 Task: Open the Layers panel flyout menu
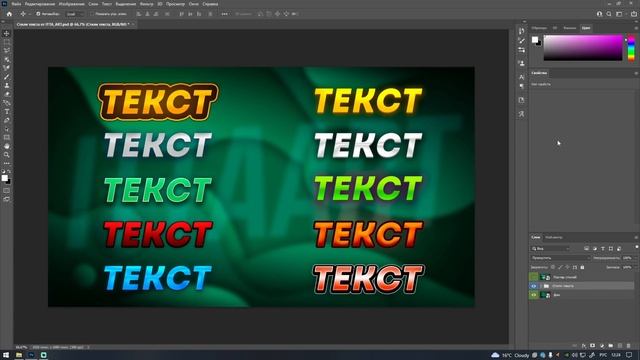636,237
